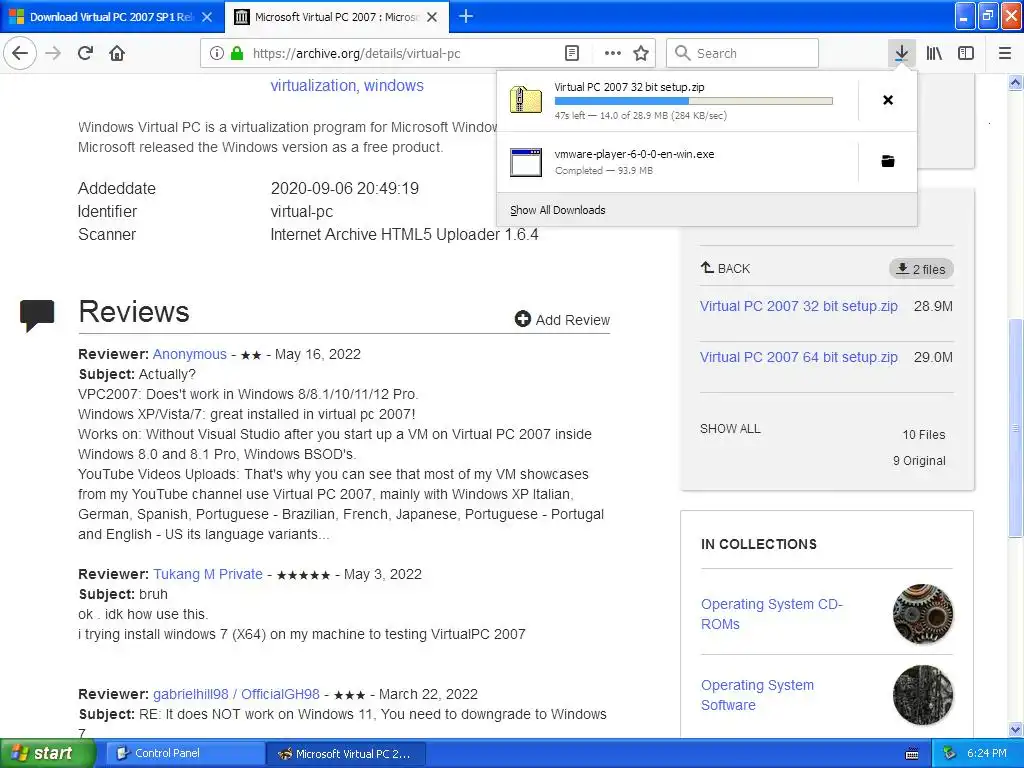1024x768 pixels.
Task: Click the download progress bar
Action: 694,101
